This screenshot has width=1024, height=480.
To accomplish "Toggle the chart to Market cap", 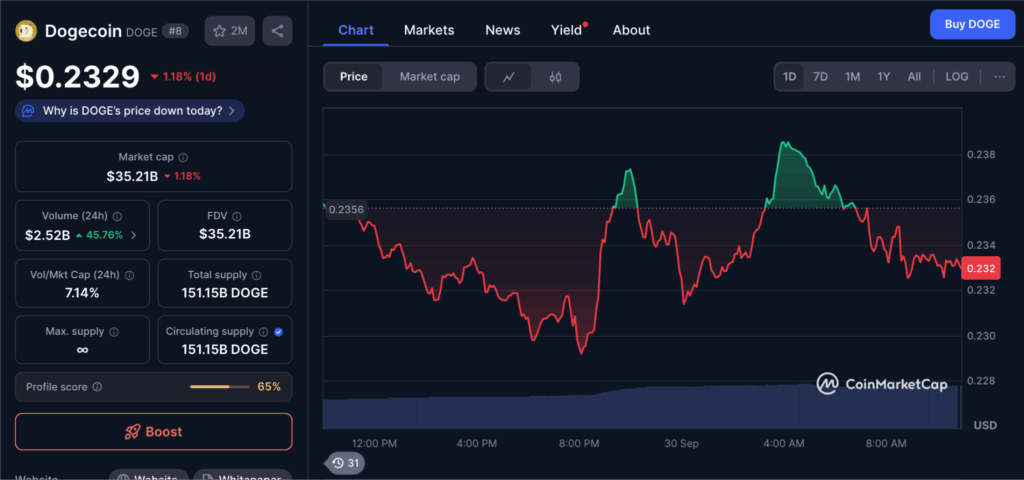I will (429, 77).
